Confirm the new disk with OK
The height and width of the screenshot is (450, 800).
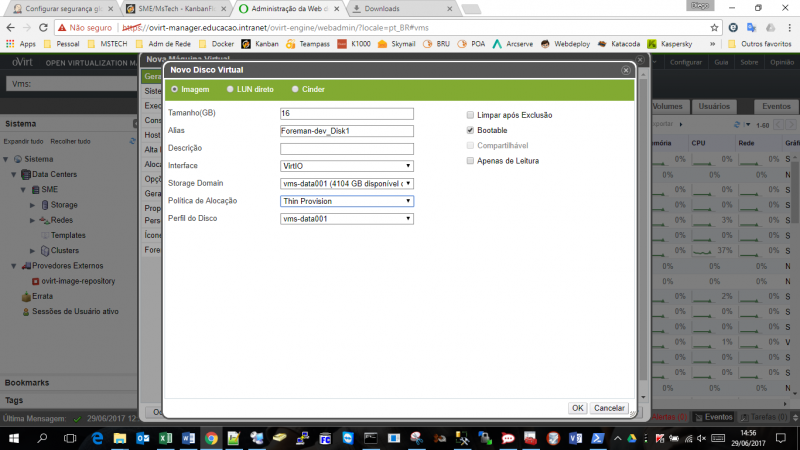click(577, 408)
